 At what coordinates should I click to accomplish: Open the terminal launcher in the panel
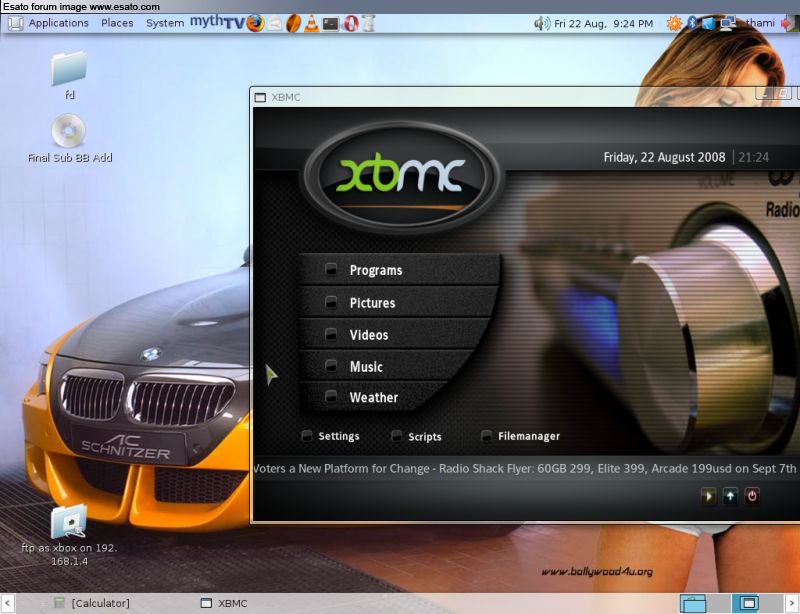[331, 23]
